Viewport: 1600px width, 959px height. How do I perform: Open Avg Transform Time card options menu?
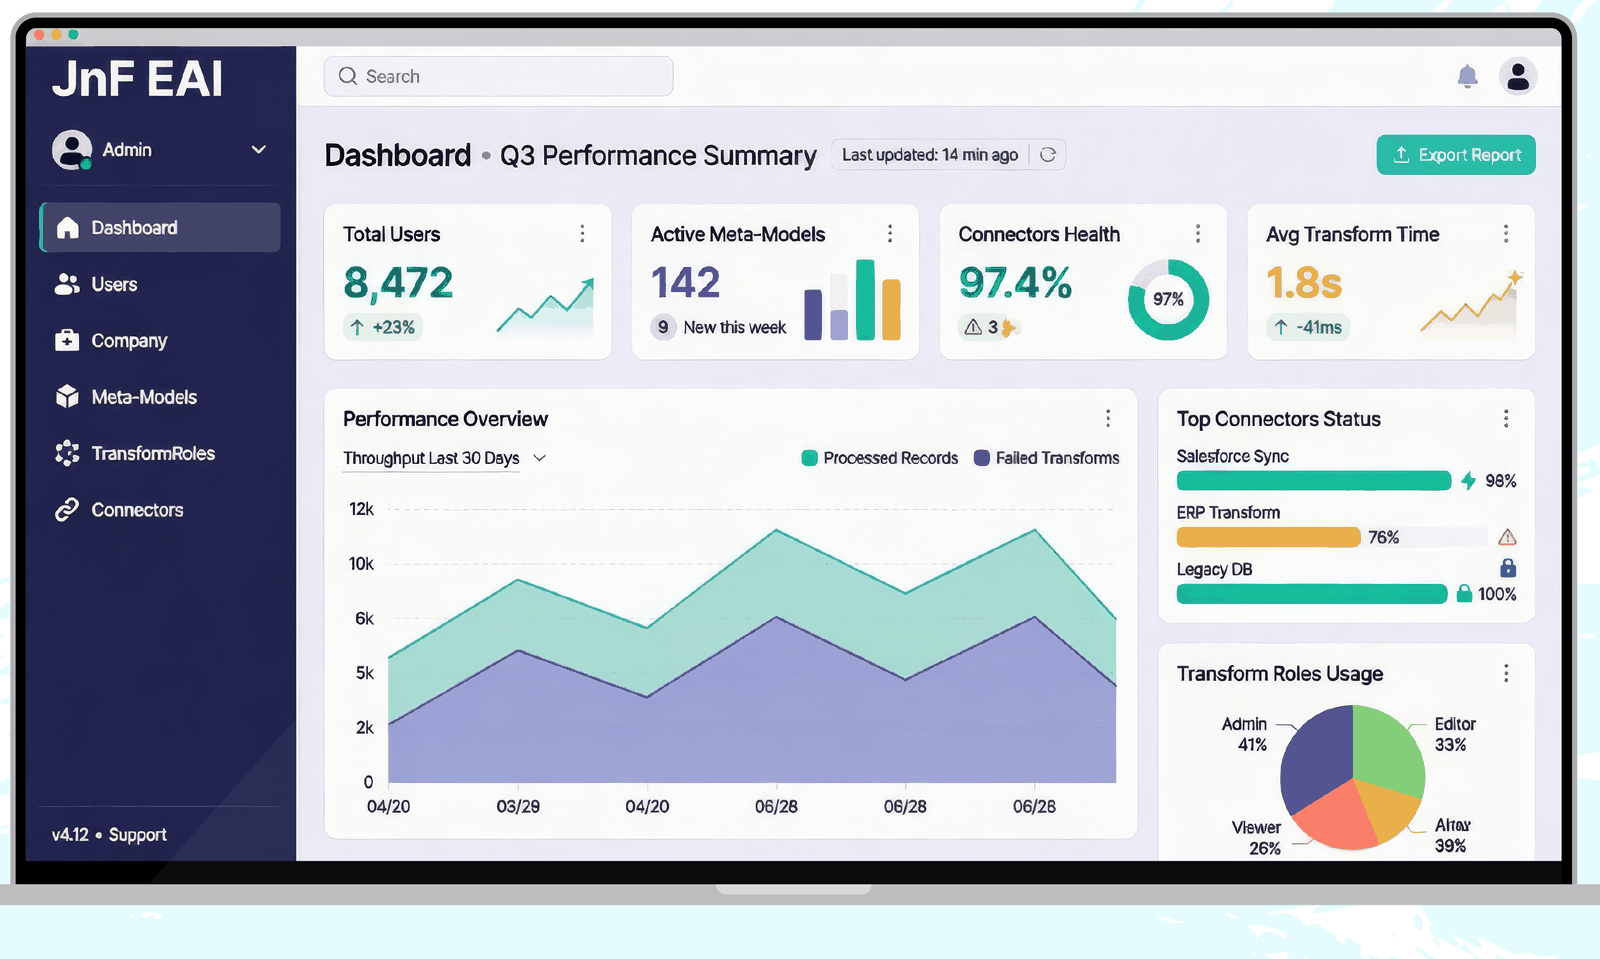coord(1506,233)
